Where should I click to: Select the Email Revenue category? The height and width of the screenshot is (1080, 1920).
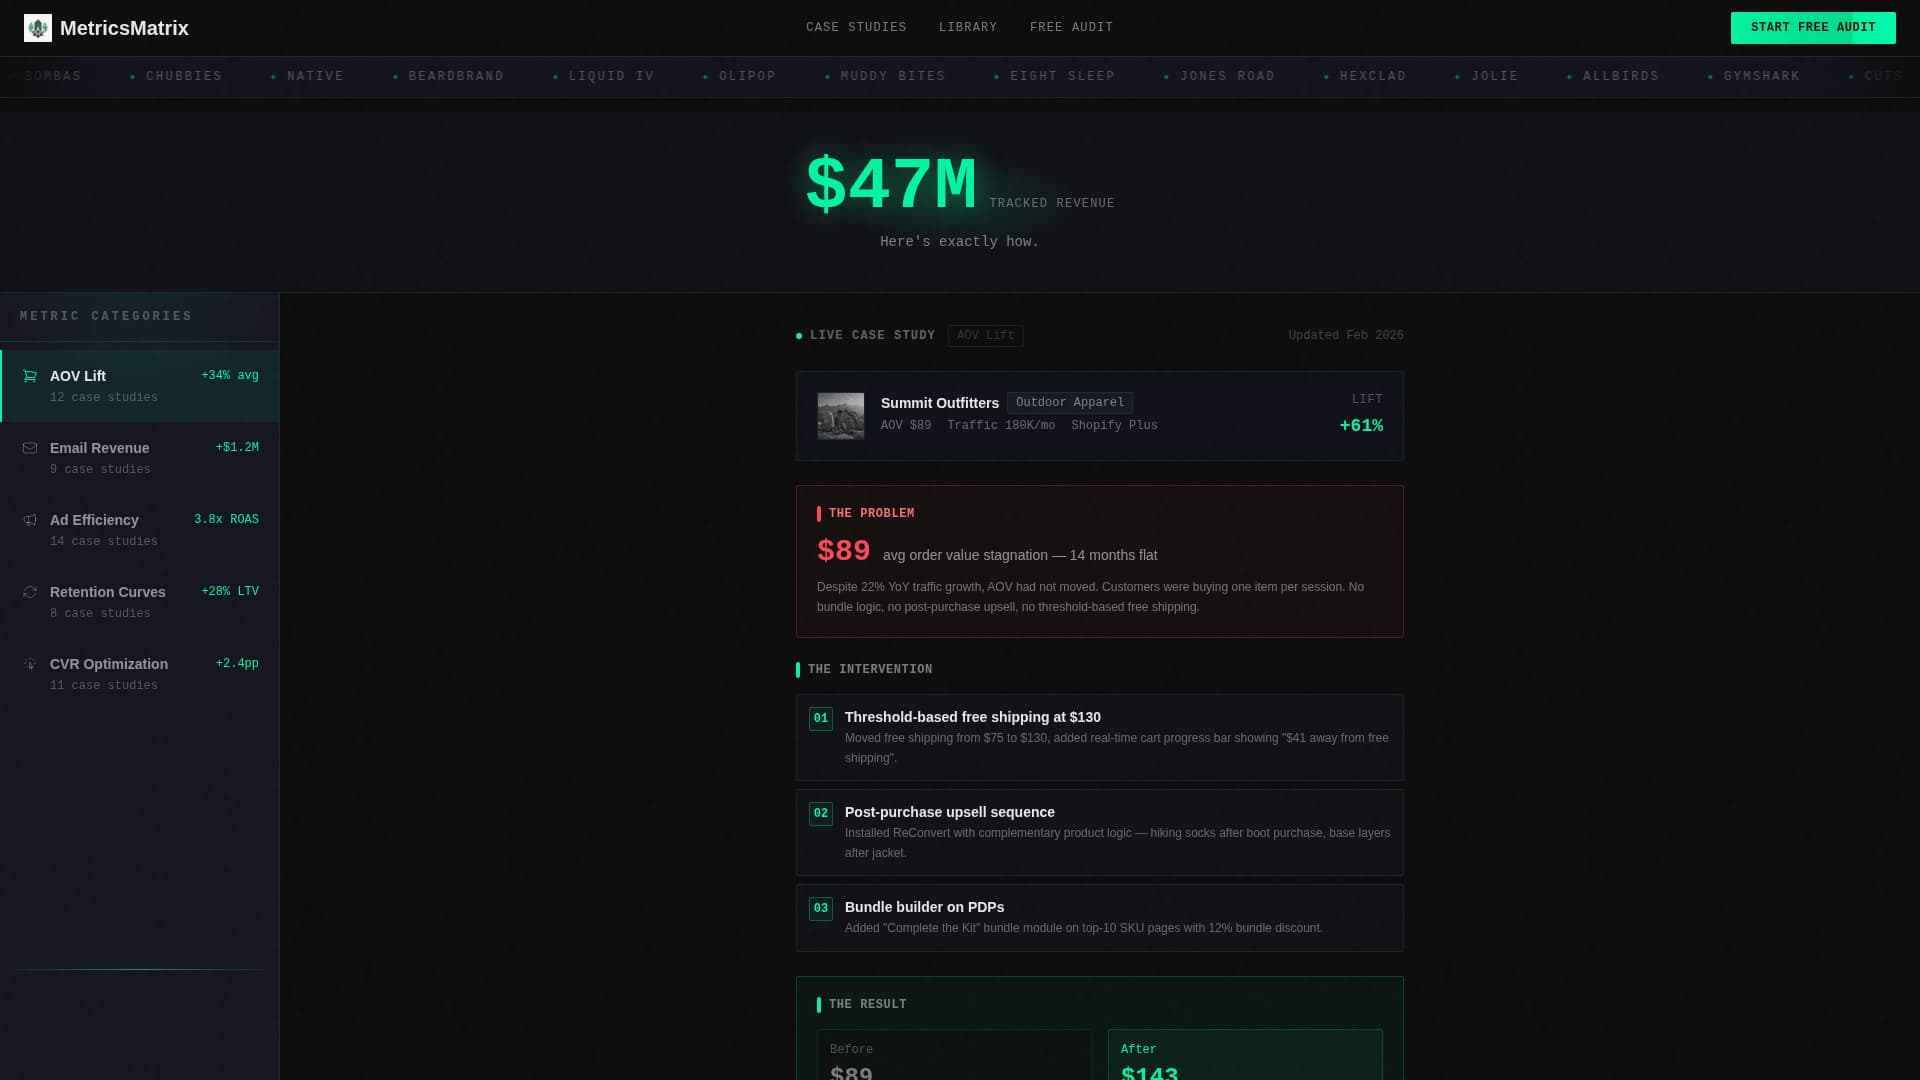[140, 458]
